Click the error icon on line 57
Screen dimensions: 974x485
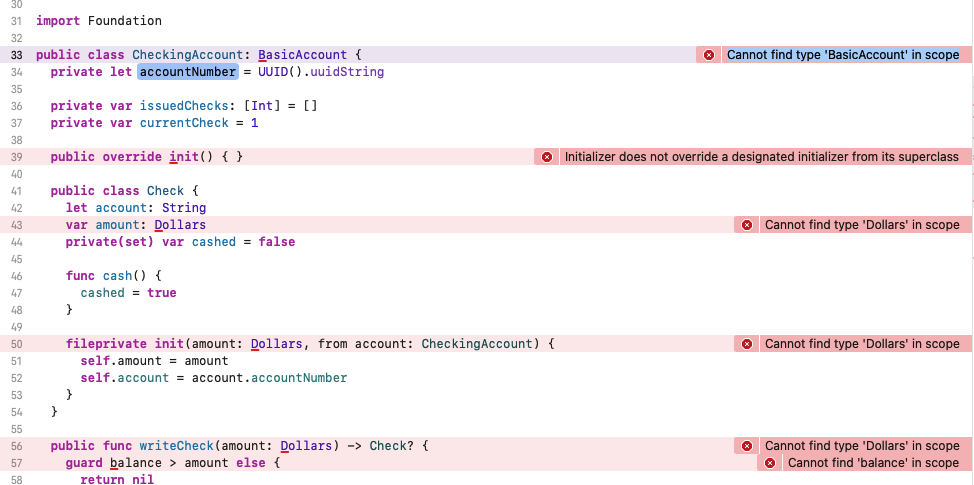tap(770, 463)
